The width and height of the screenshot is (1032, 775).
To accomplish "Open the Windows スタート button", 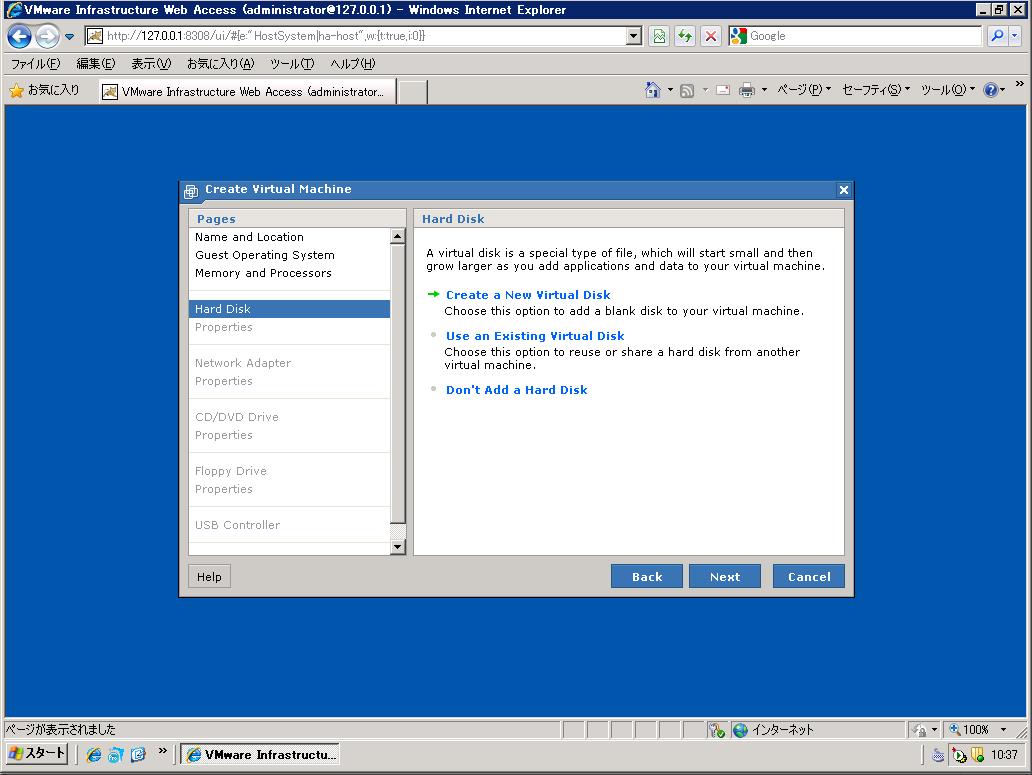I will 38,754.
